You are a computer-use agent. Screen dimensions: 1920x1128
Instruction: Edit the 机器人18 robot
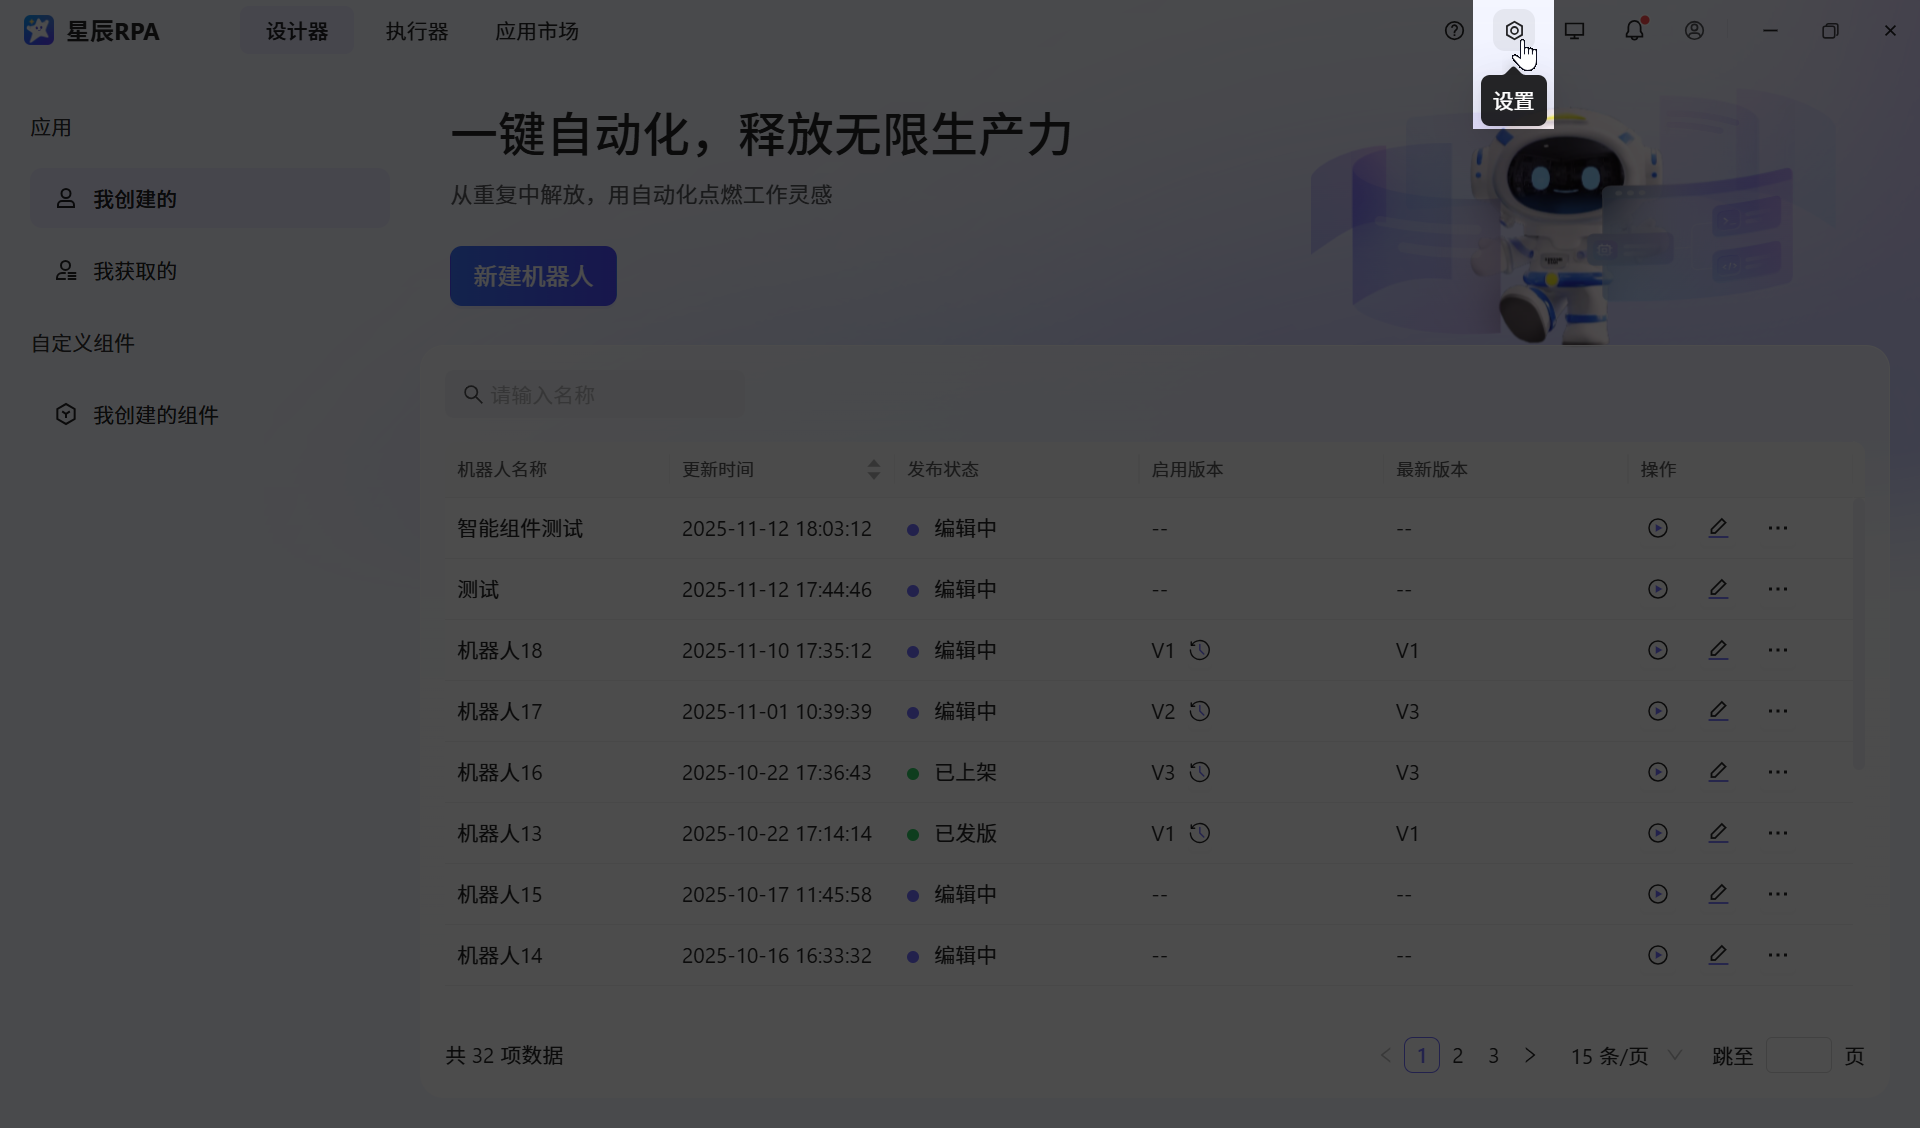point(1718,650)
